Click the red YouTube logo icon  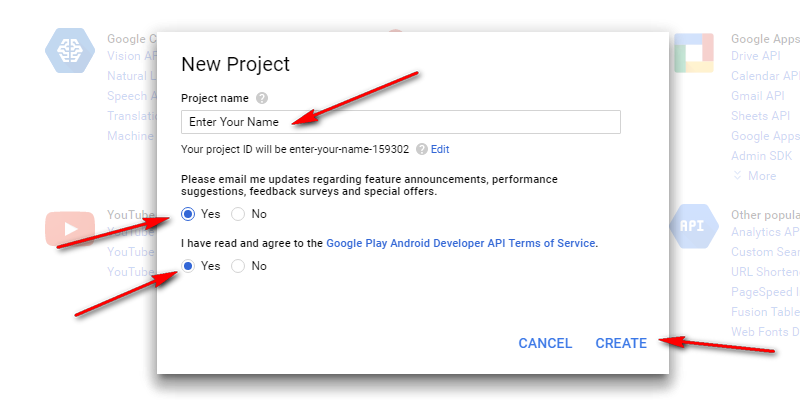pos(69,229)
